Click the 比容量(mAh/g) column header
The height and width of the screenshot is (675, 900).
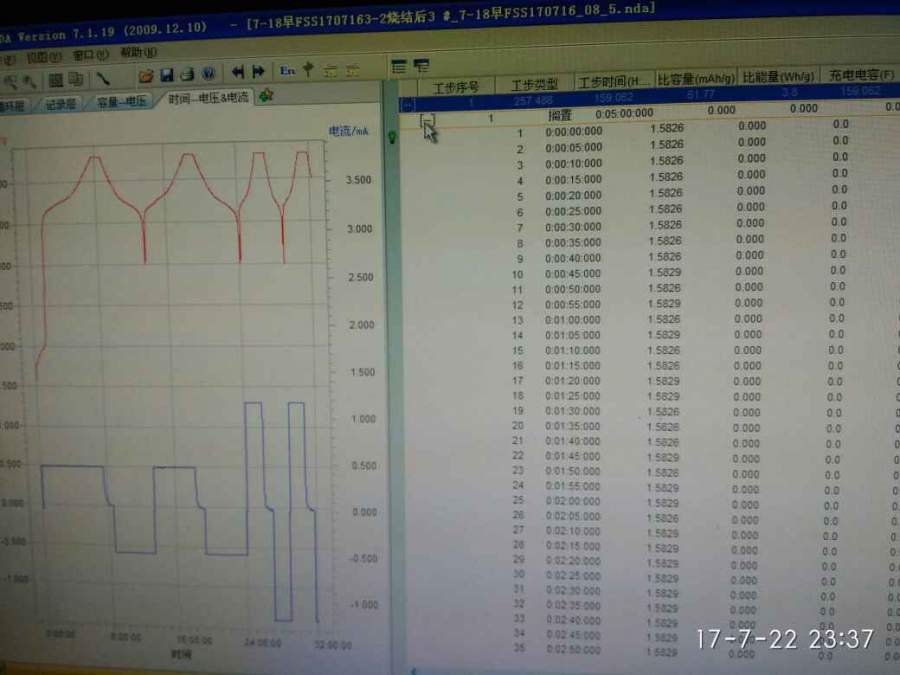[696, 79]
